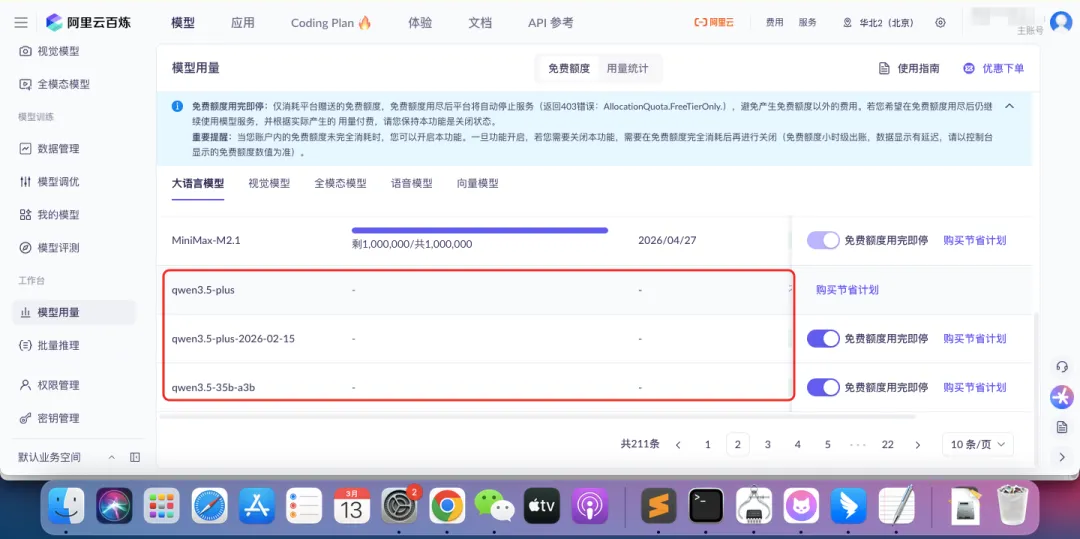
Task: Select the 向量模型 category tab
Action: point(477,184)
